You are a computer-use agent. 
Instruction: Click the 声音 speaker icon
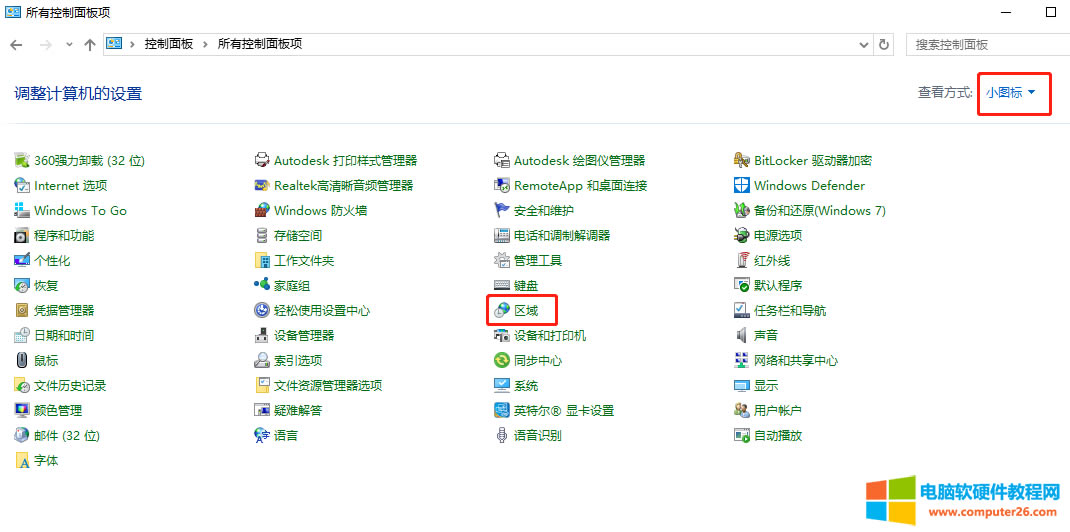(742, 336)
